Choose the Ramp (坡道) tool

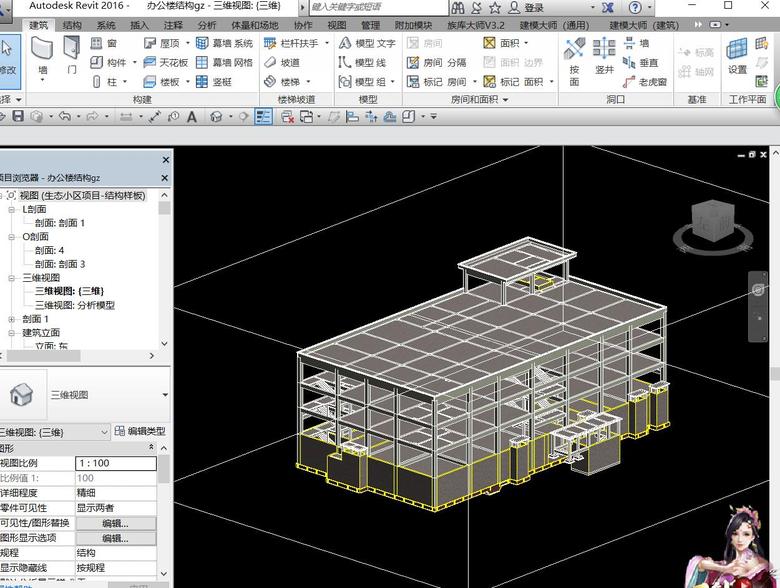click(282, 62)
